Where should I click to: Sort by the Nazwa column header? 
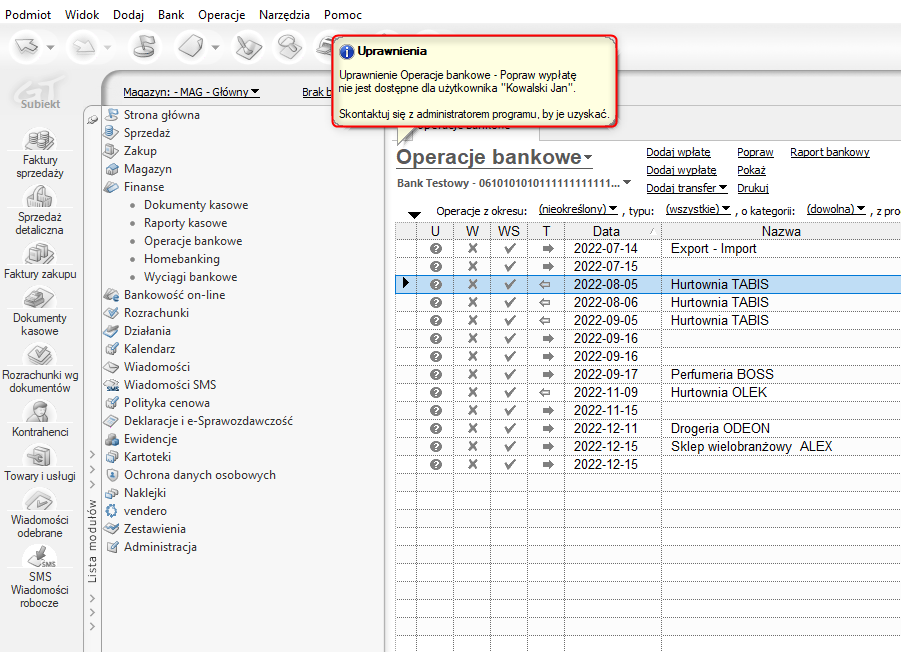pos(781,231)
